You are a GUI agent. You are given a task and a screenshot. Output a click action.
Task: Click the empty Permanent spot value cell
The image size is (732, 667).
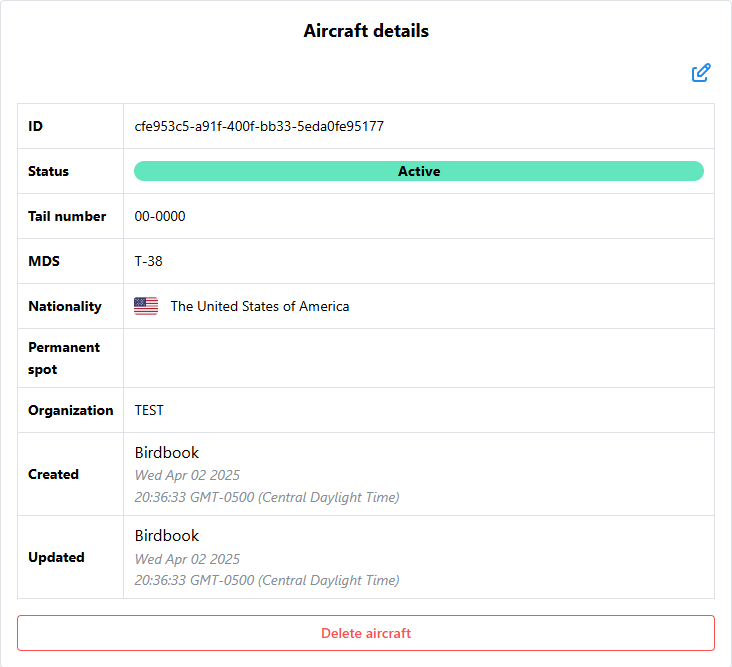click(x=418, y=358)
